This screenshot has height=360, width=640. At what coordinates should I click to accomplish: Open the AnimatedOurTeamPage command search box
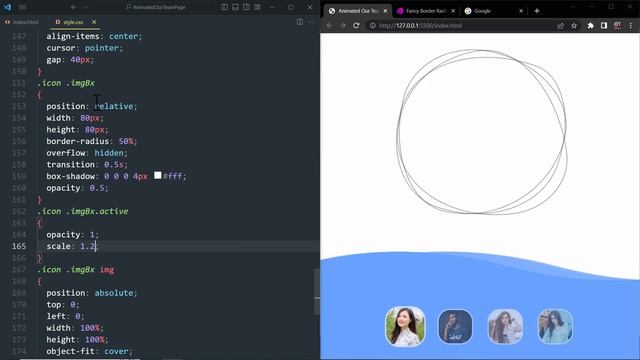point(156,7)
